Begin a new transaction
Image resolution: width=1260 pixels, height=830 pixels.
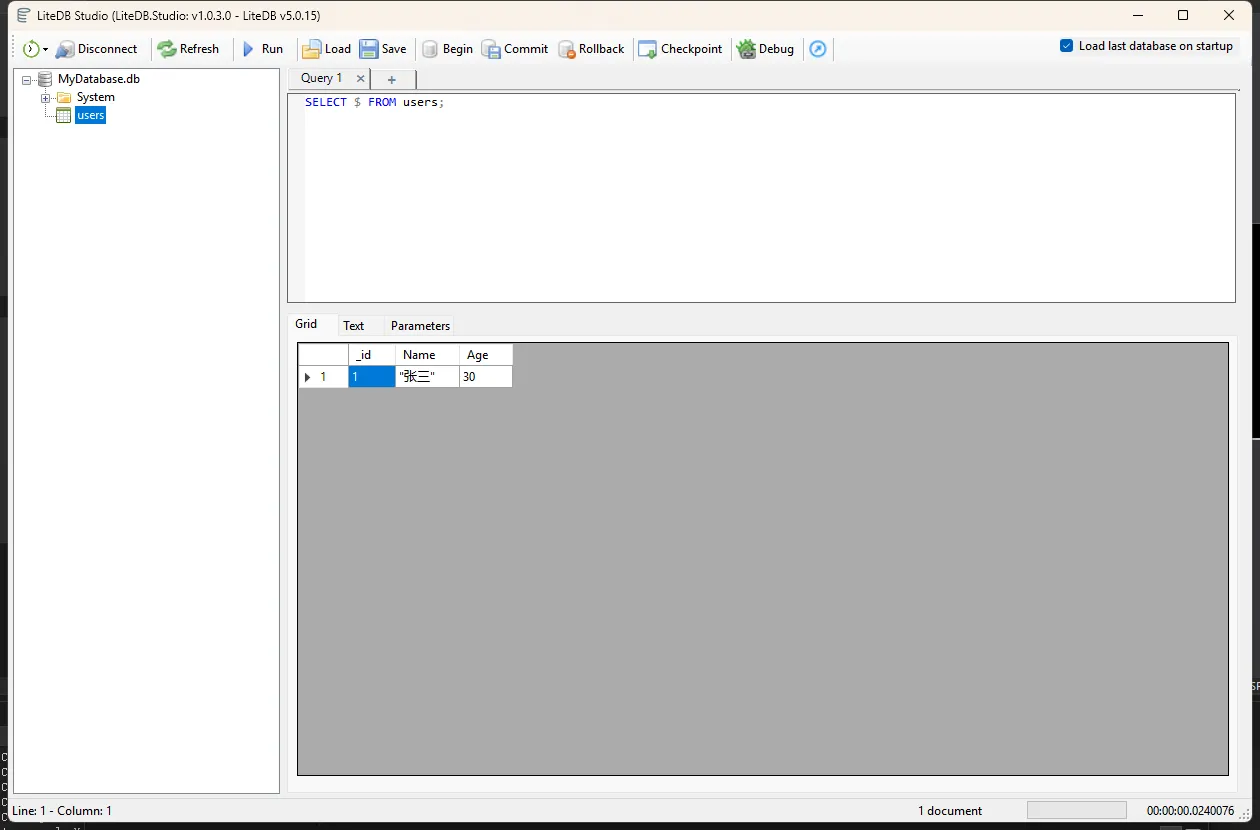pyautogui.click(x=447, y=49)
